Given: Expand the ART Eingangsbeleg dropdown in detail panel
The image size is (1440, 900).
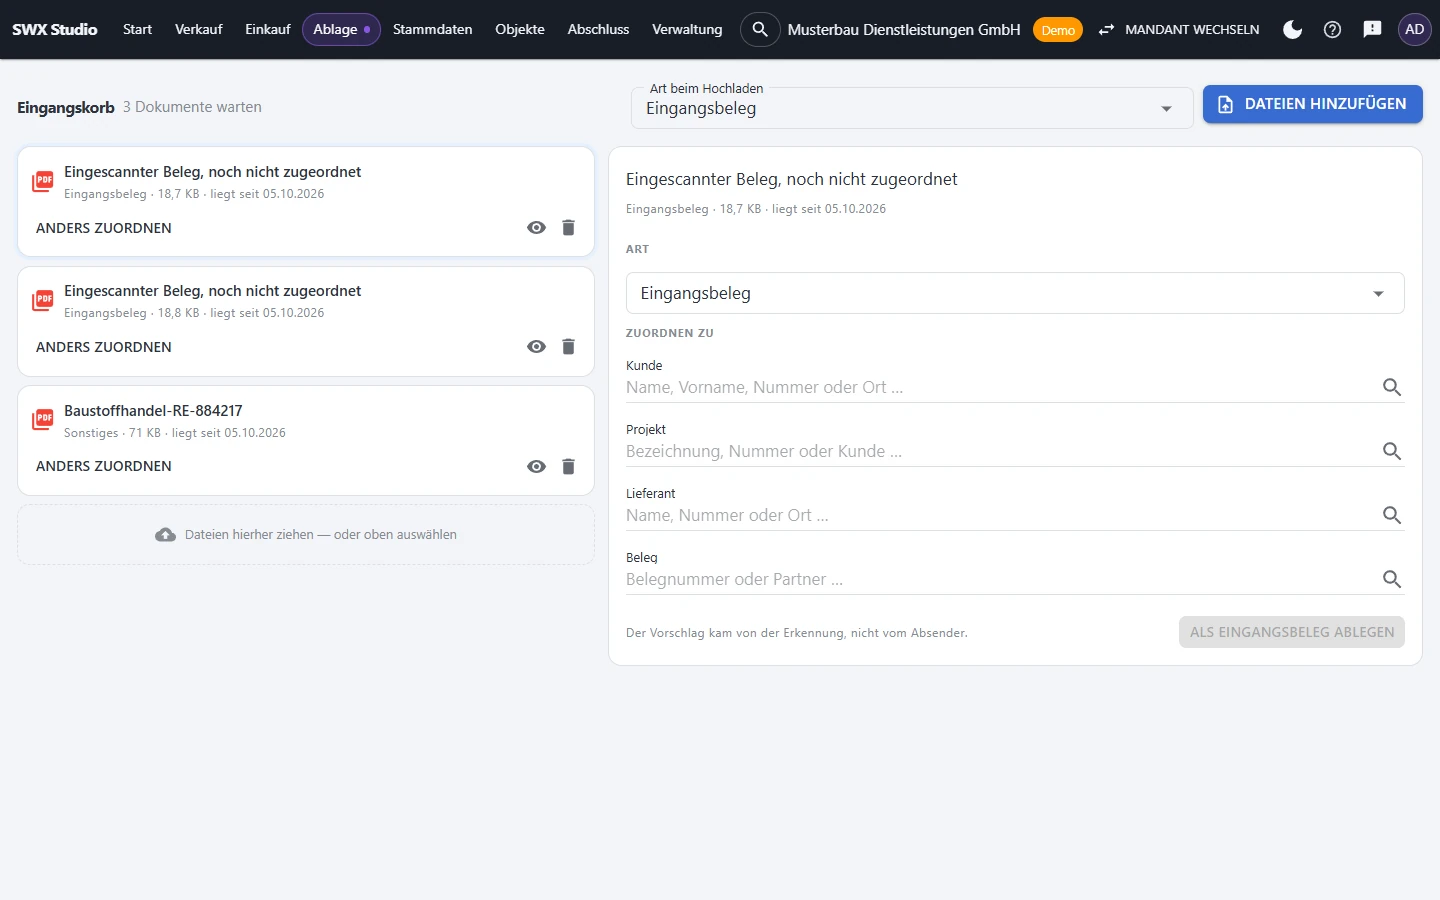Looking at the screenshot, I should [1015, 293].
